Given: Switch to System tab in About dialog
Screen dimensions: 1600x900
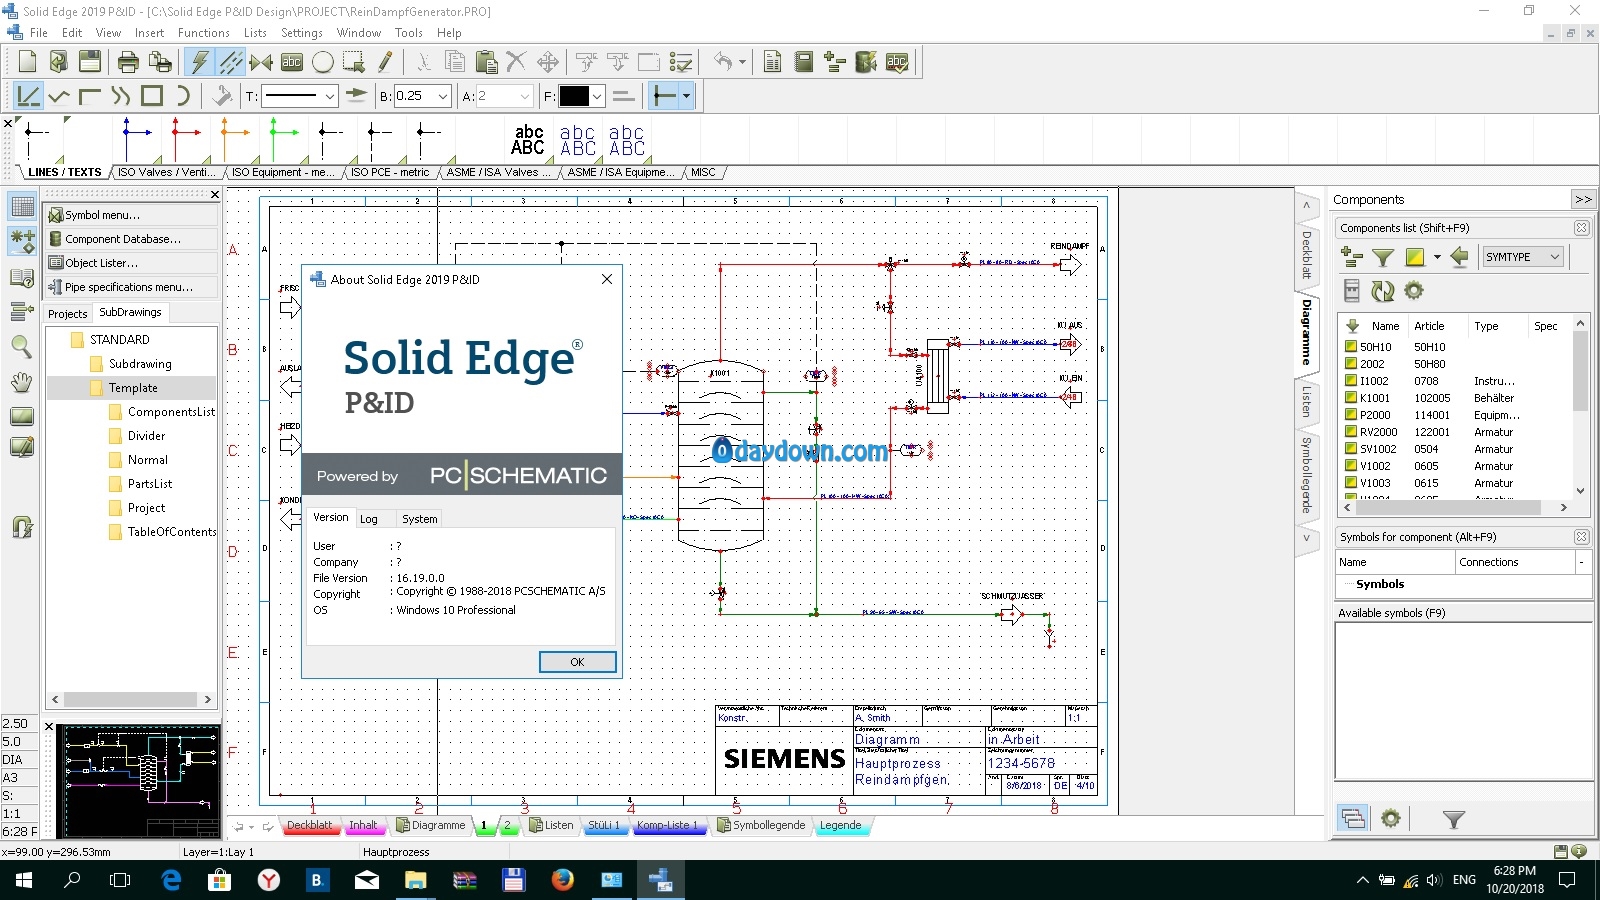Looking at the screenshot, I should tap(419, 519).
